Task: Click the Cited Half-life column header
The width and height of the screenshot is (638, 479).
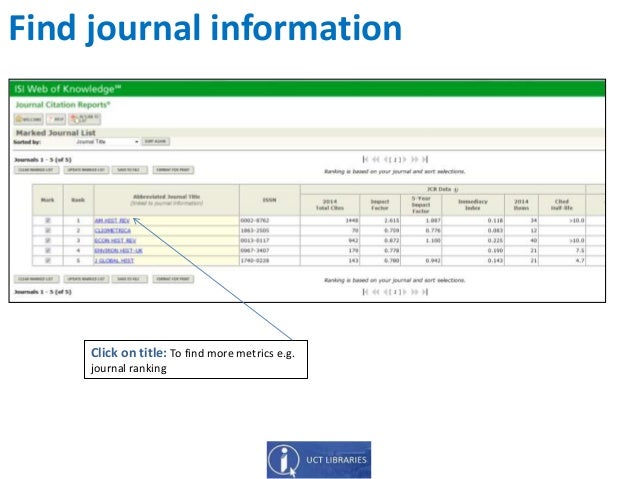Action: point(562,205)
